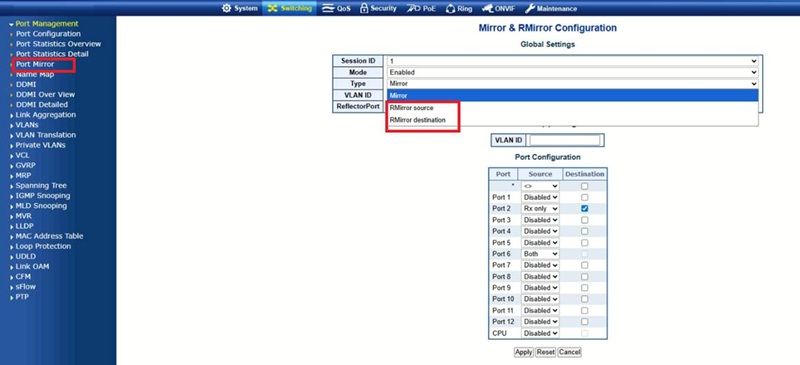This screenshot has width=800, height=365.
Task: Check the Port 1 Destination checkbox
Action: click(x=585, y=197)
